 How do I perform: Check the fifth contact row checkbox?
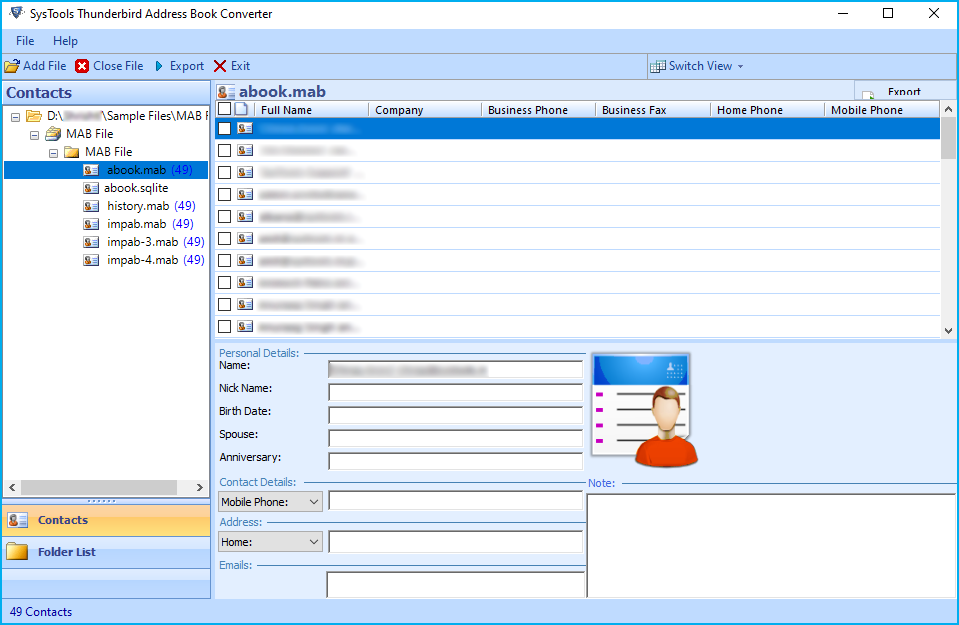(x=224, y=216)
